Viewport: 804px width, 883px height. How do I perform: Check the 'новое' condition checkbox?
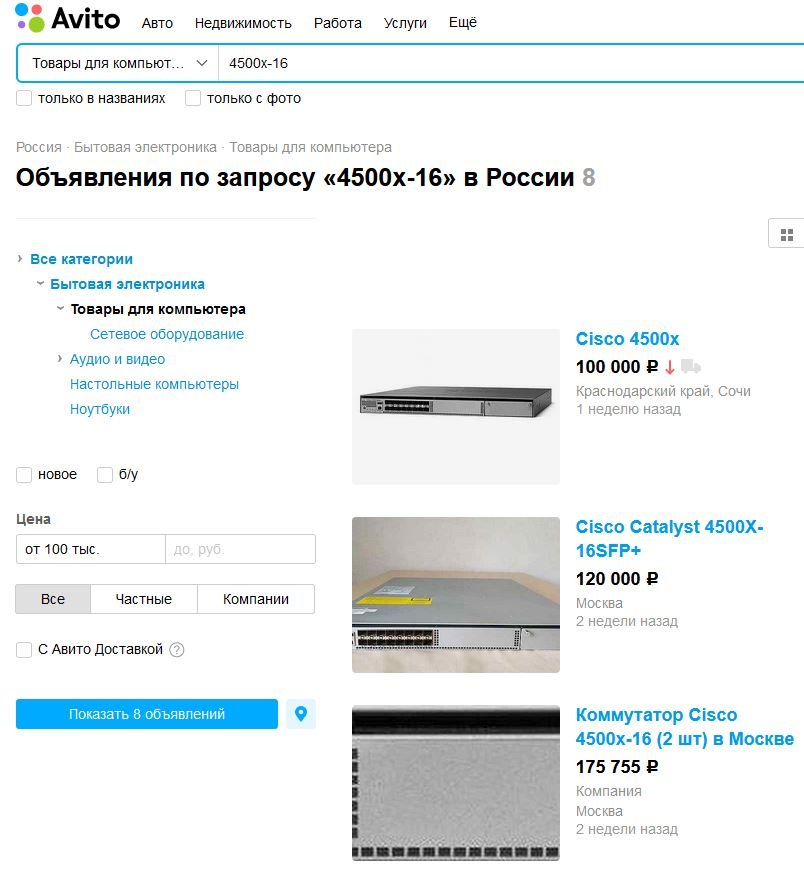tap(24, 475)
